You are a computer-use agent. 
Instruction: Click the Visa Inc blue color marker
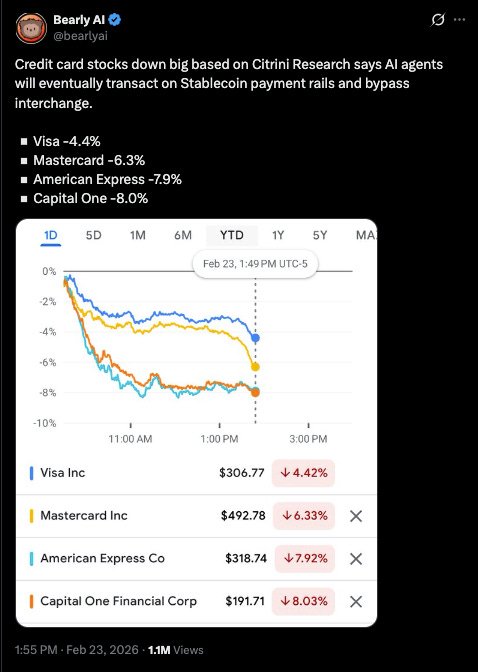click(x=31, y=473)
